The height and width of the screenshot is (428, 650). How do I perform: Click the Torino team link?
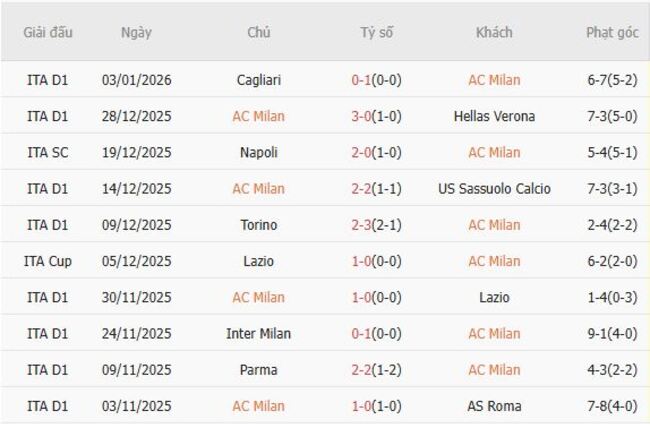tap(259, 225)
